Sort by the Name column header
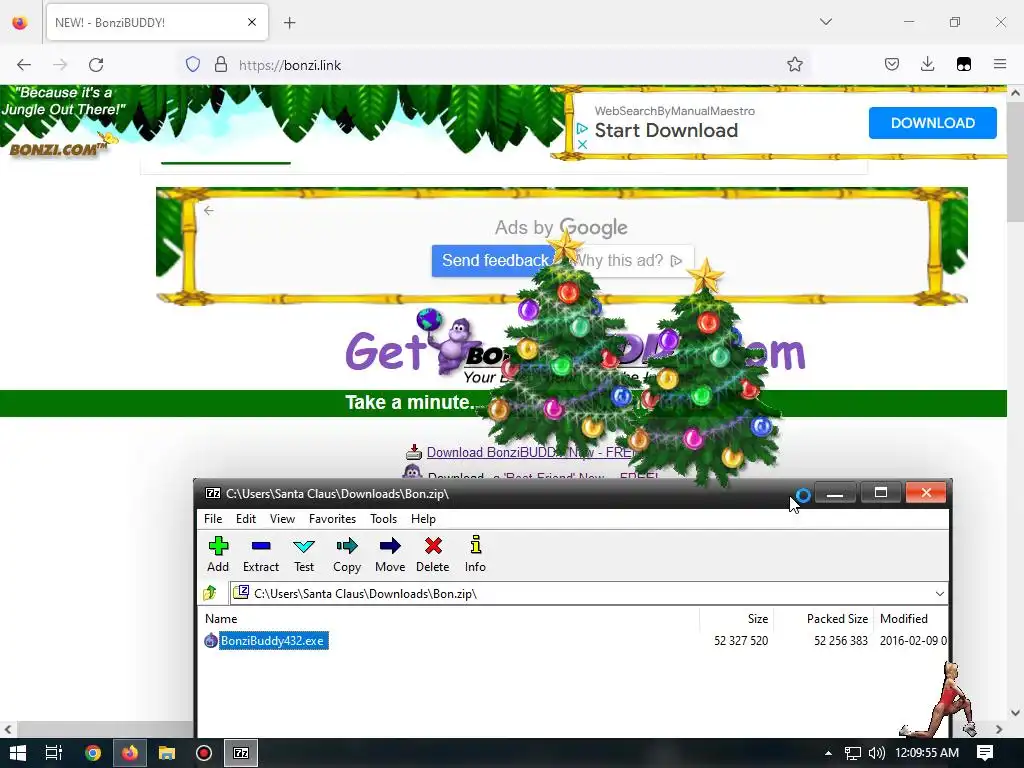The width and height of the screenshot is (1024, 768). [x=221, y=618]
